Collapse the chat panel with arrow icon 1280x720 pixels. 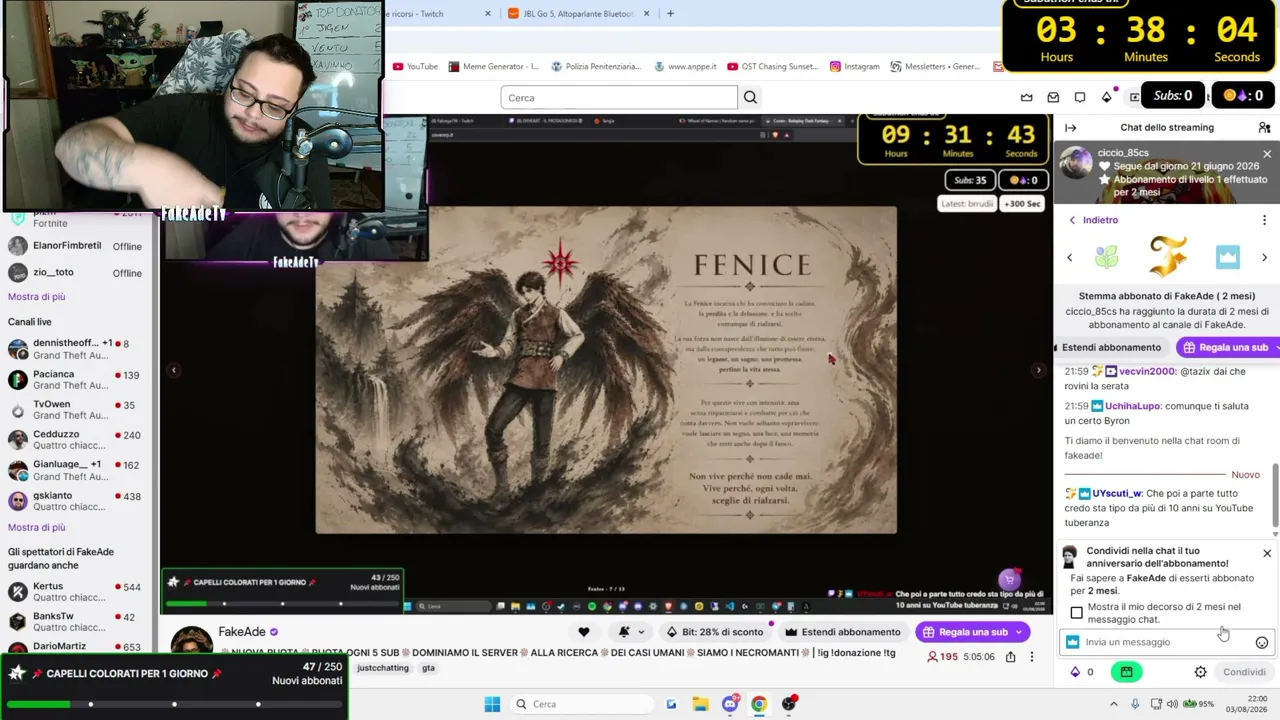point(1070,127)
